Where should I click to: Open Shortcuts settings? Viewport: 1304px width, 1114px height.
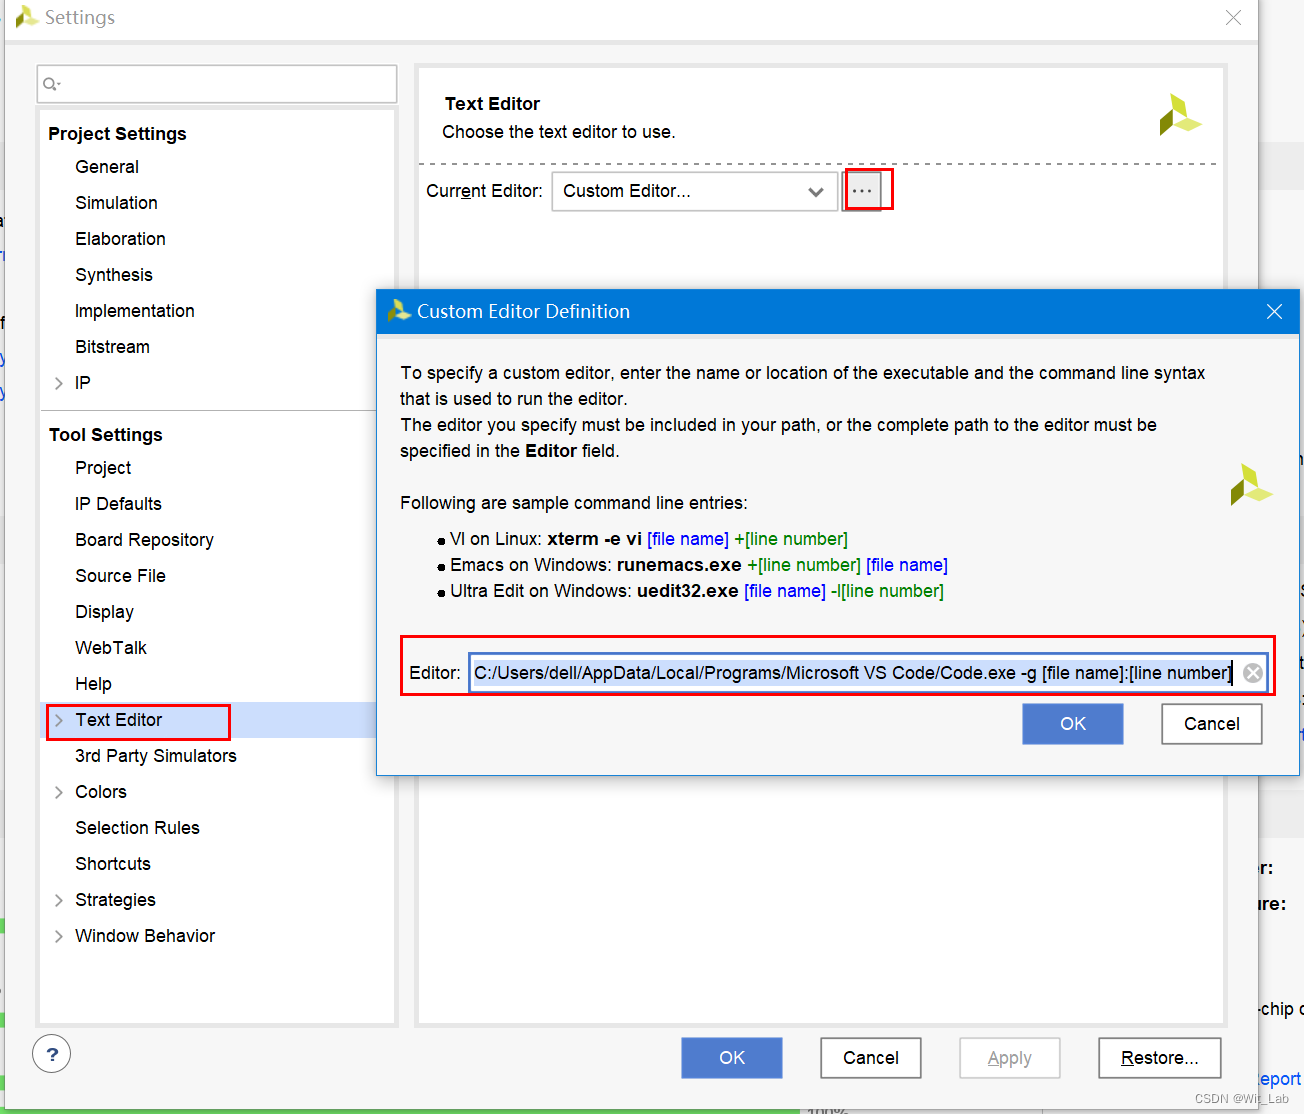pos(113,864)
